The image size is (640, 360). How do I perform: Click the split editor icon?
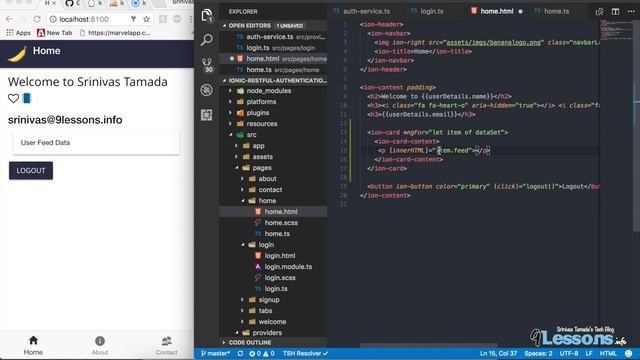pyautogui.click(x=615, y=11)
